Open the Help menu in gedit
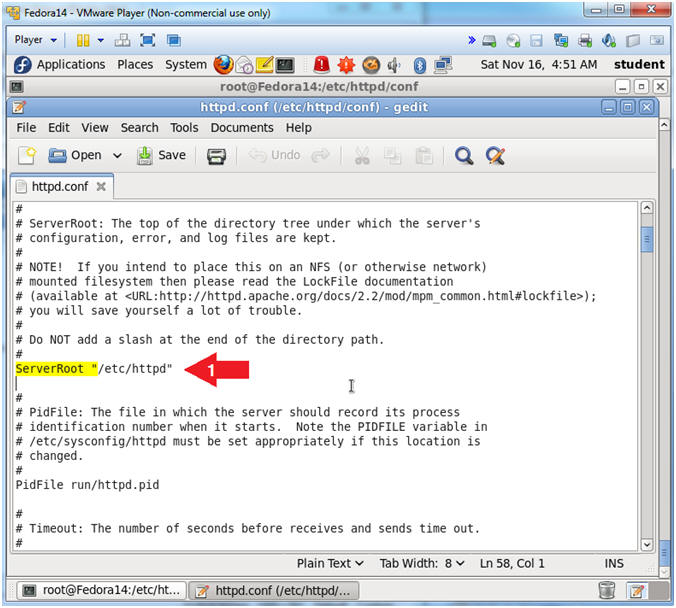 tap(298, 128)
